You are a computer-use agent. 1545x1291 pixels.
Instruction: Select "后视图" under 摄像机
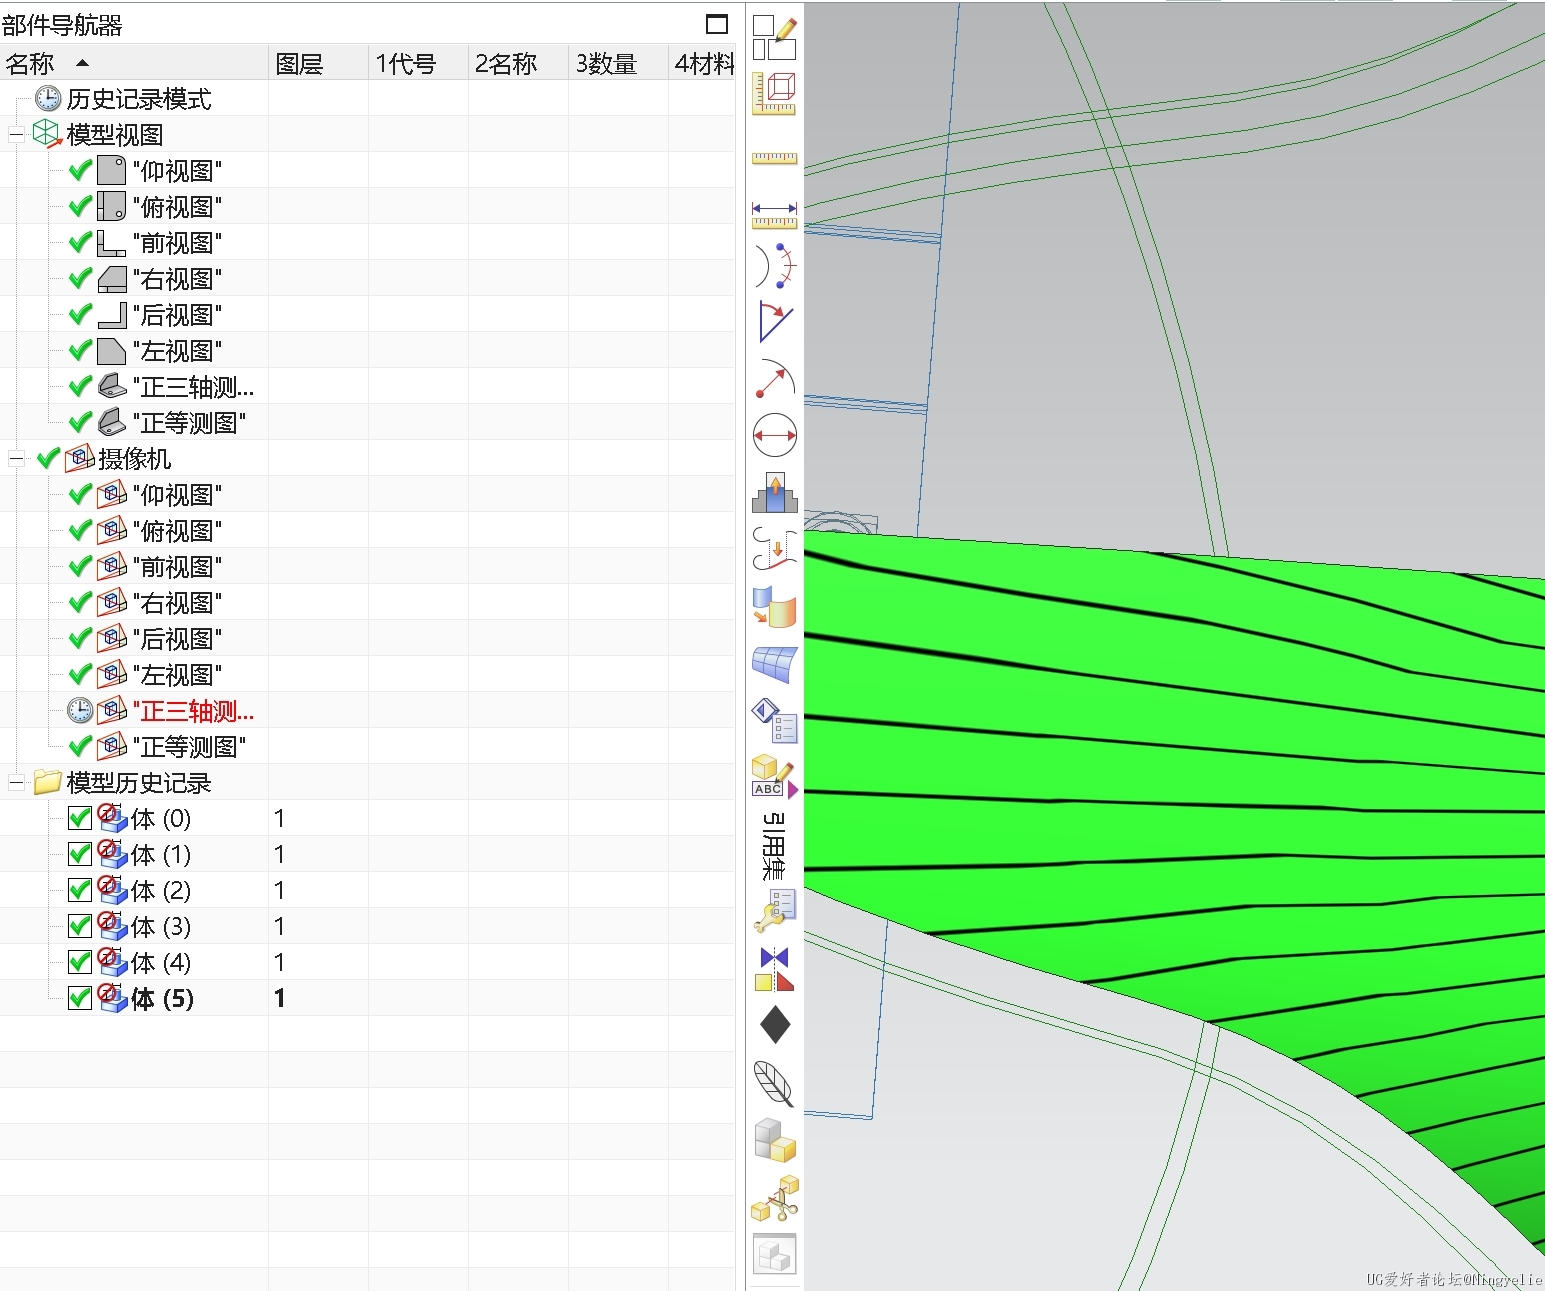pyautogui.click(x=177, y=639)
